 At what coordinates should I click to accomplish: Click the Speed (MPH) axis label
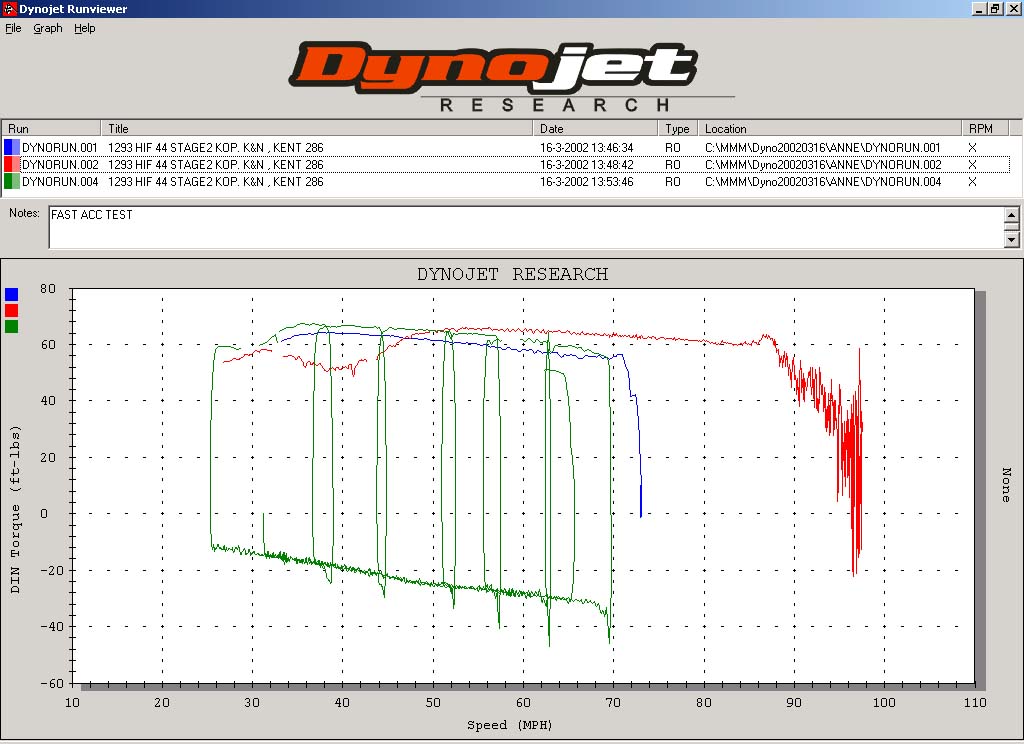point(509,724)
